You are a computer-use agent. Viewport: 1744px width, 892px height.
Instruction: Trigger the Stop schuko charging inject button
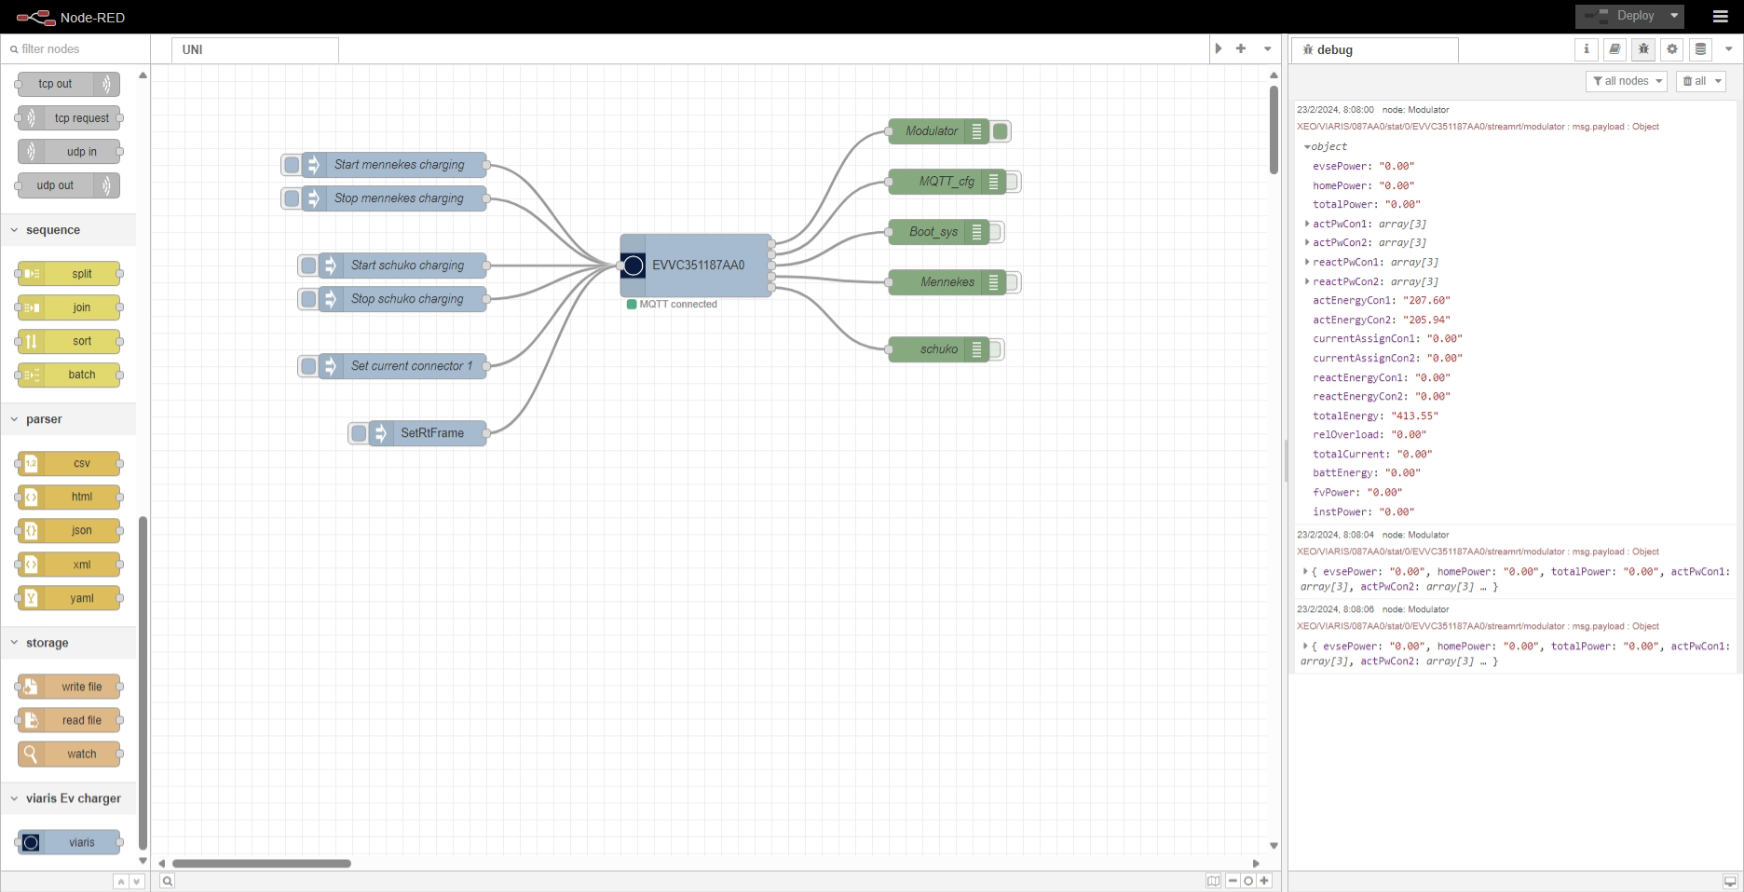(308, 299)
